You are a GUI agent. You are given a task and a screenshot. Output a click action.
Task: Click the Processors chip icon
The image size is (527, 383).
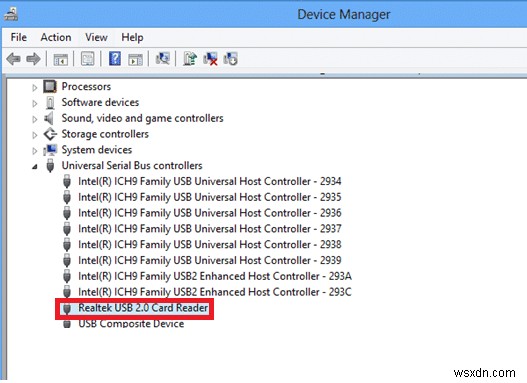coord(50,87)
